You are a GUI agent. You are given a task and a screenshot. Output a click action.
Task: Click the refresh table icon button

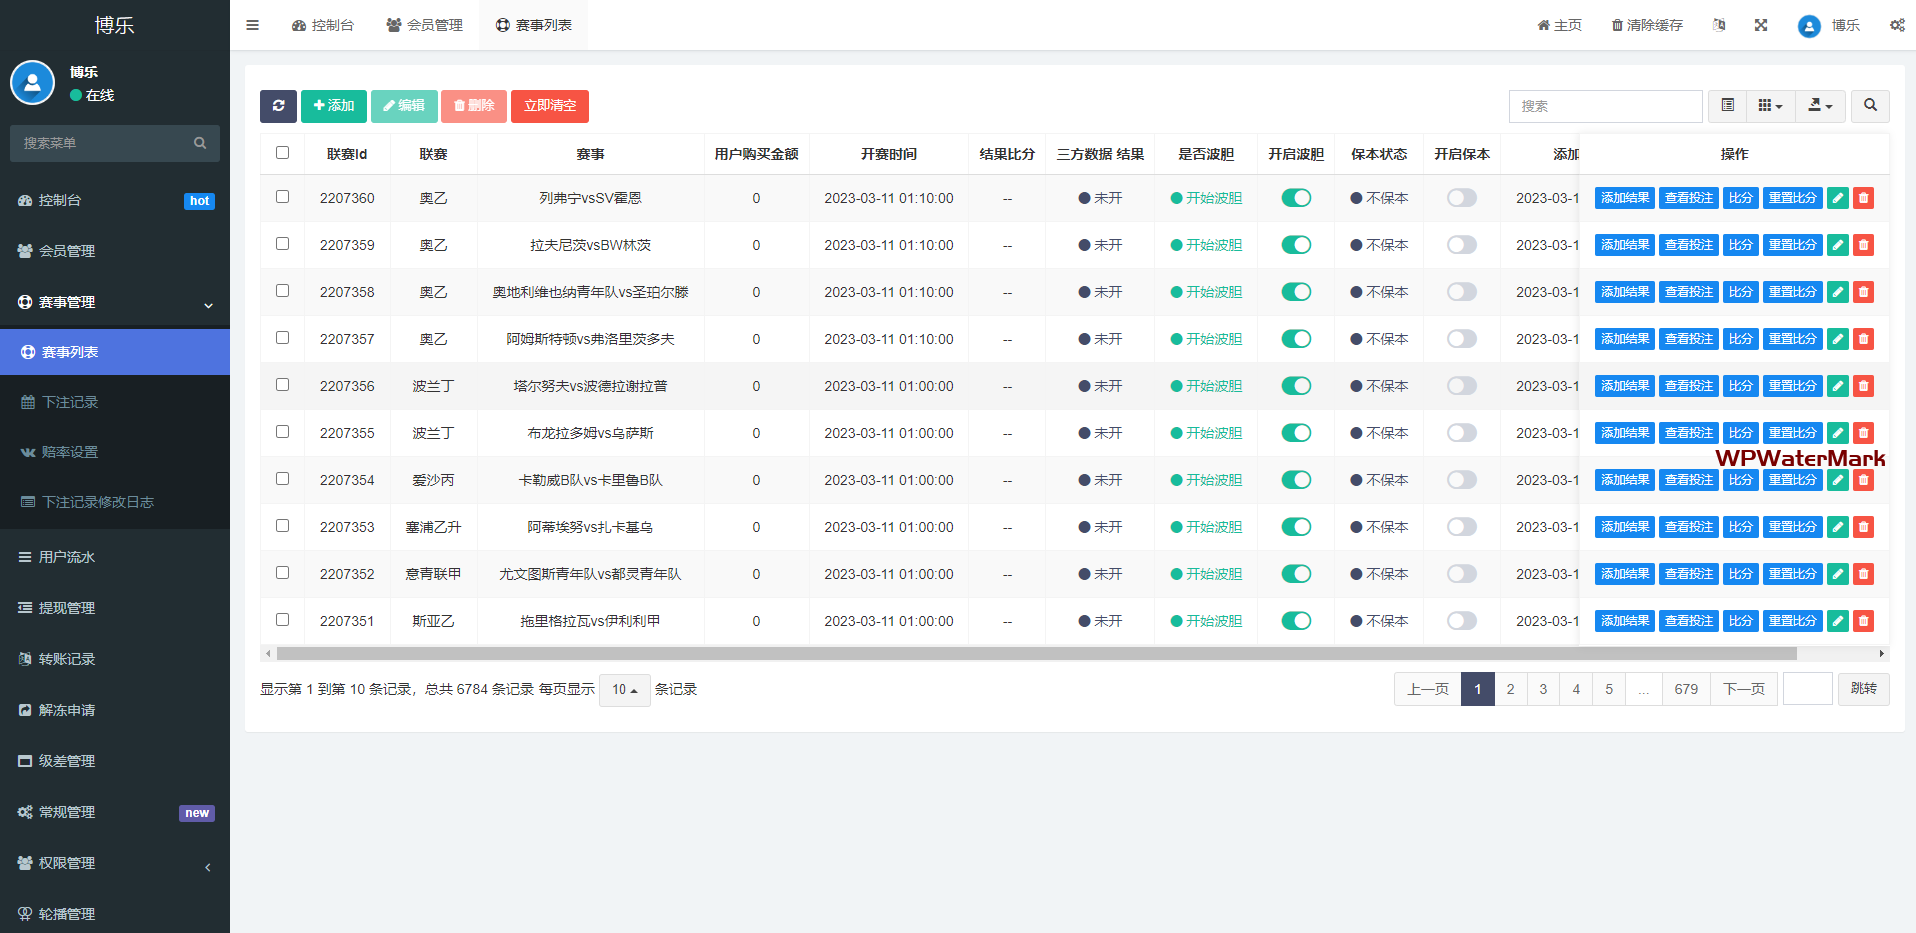pos(278,106)
